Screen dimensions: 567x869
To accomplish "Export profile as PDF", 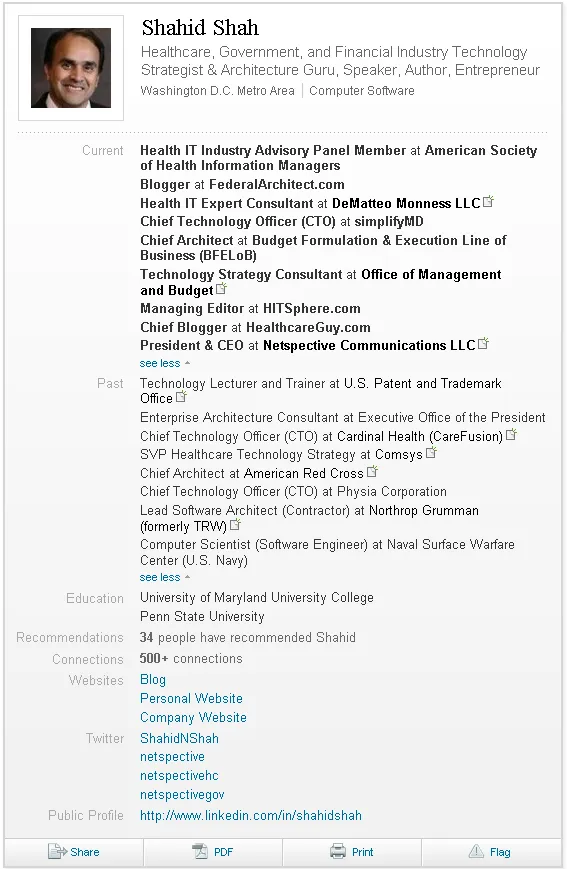I will pyautogui.click(x=213, y=852).
